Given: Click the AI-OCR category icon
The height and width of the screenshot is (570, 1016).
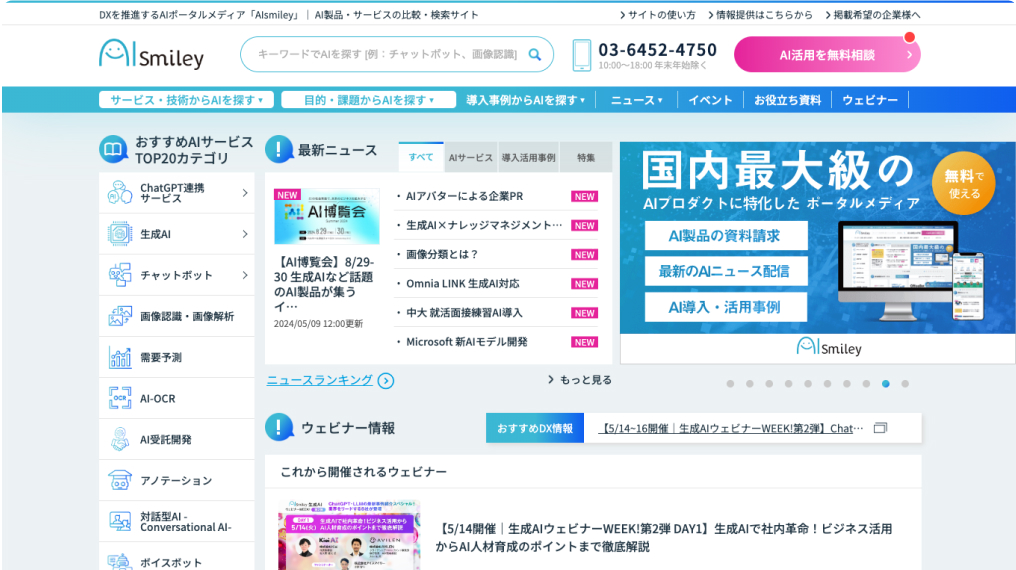Looking at the screenshot, I should (x=120, y=398).
